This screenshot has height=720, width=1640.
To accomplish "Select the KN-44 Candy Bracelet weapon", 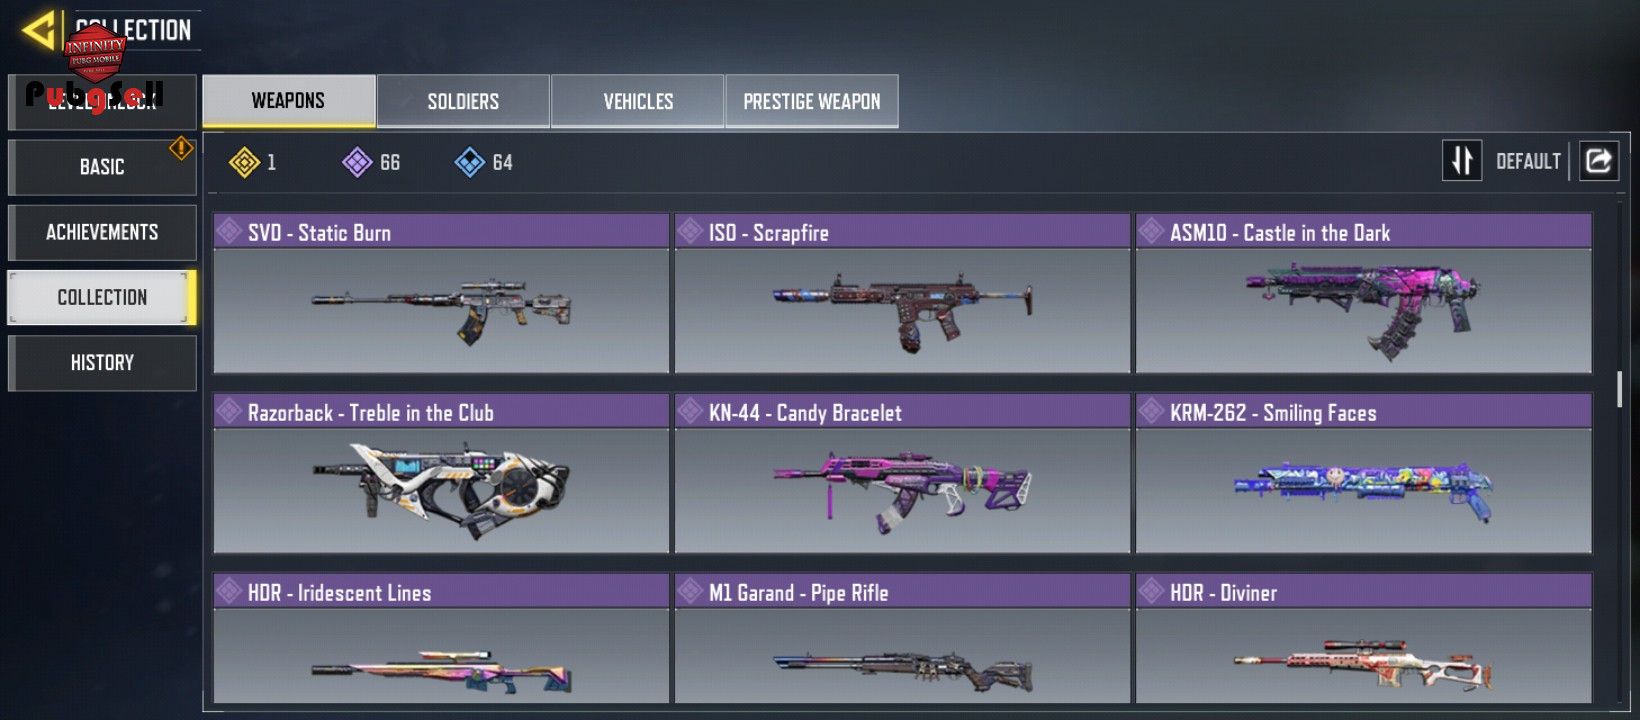I will tap(902, 473).
